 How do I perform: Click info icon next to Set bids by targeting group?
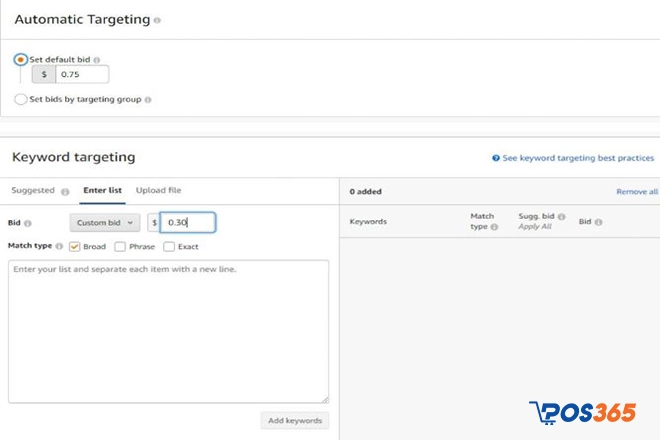click(149, 100)
